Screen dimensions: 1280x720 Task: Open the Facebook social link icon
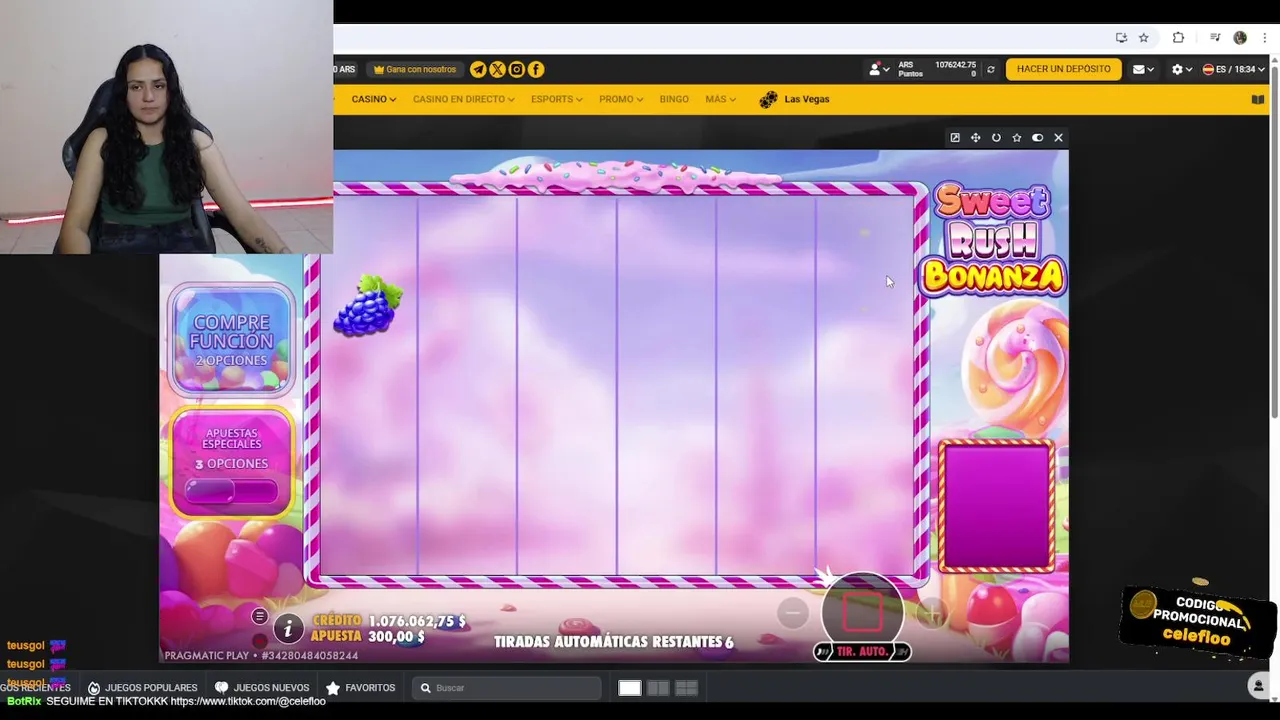[536, 69]
